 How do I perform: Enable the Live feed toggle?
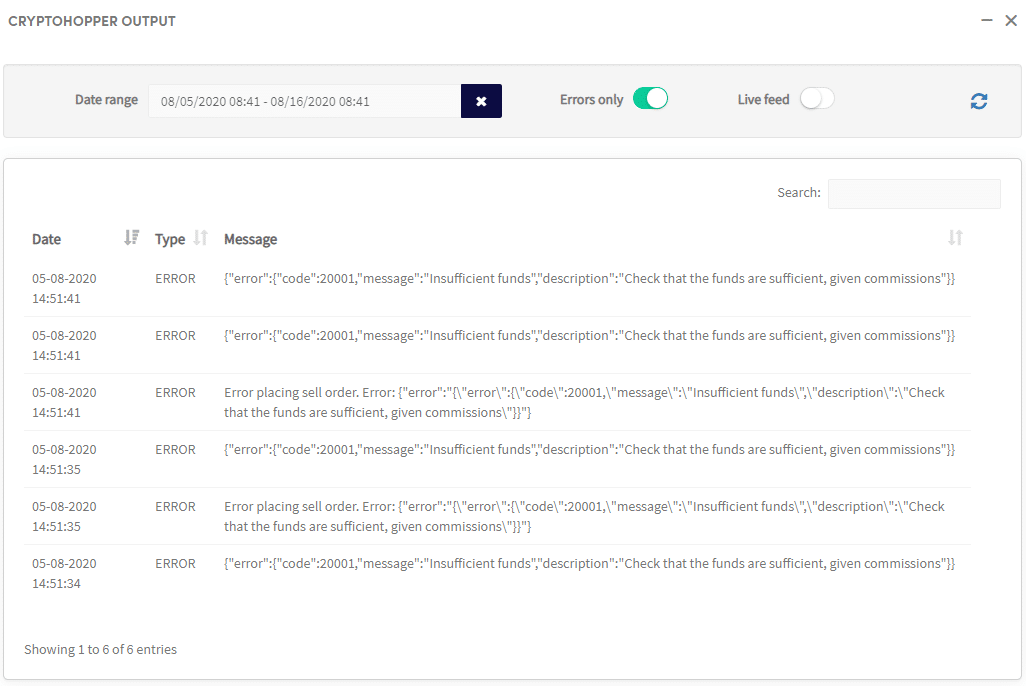pos(817,99)
